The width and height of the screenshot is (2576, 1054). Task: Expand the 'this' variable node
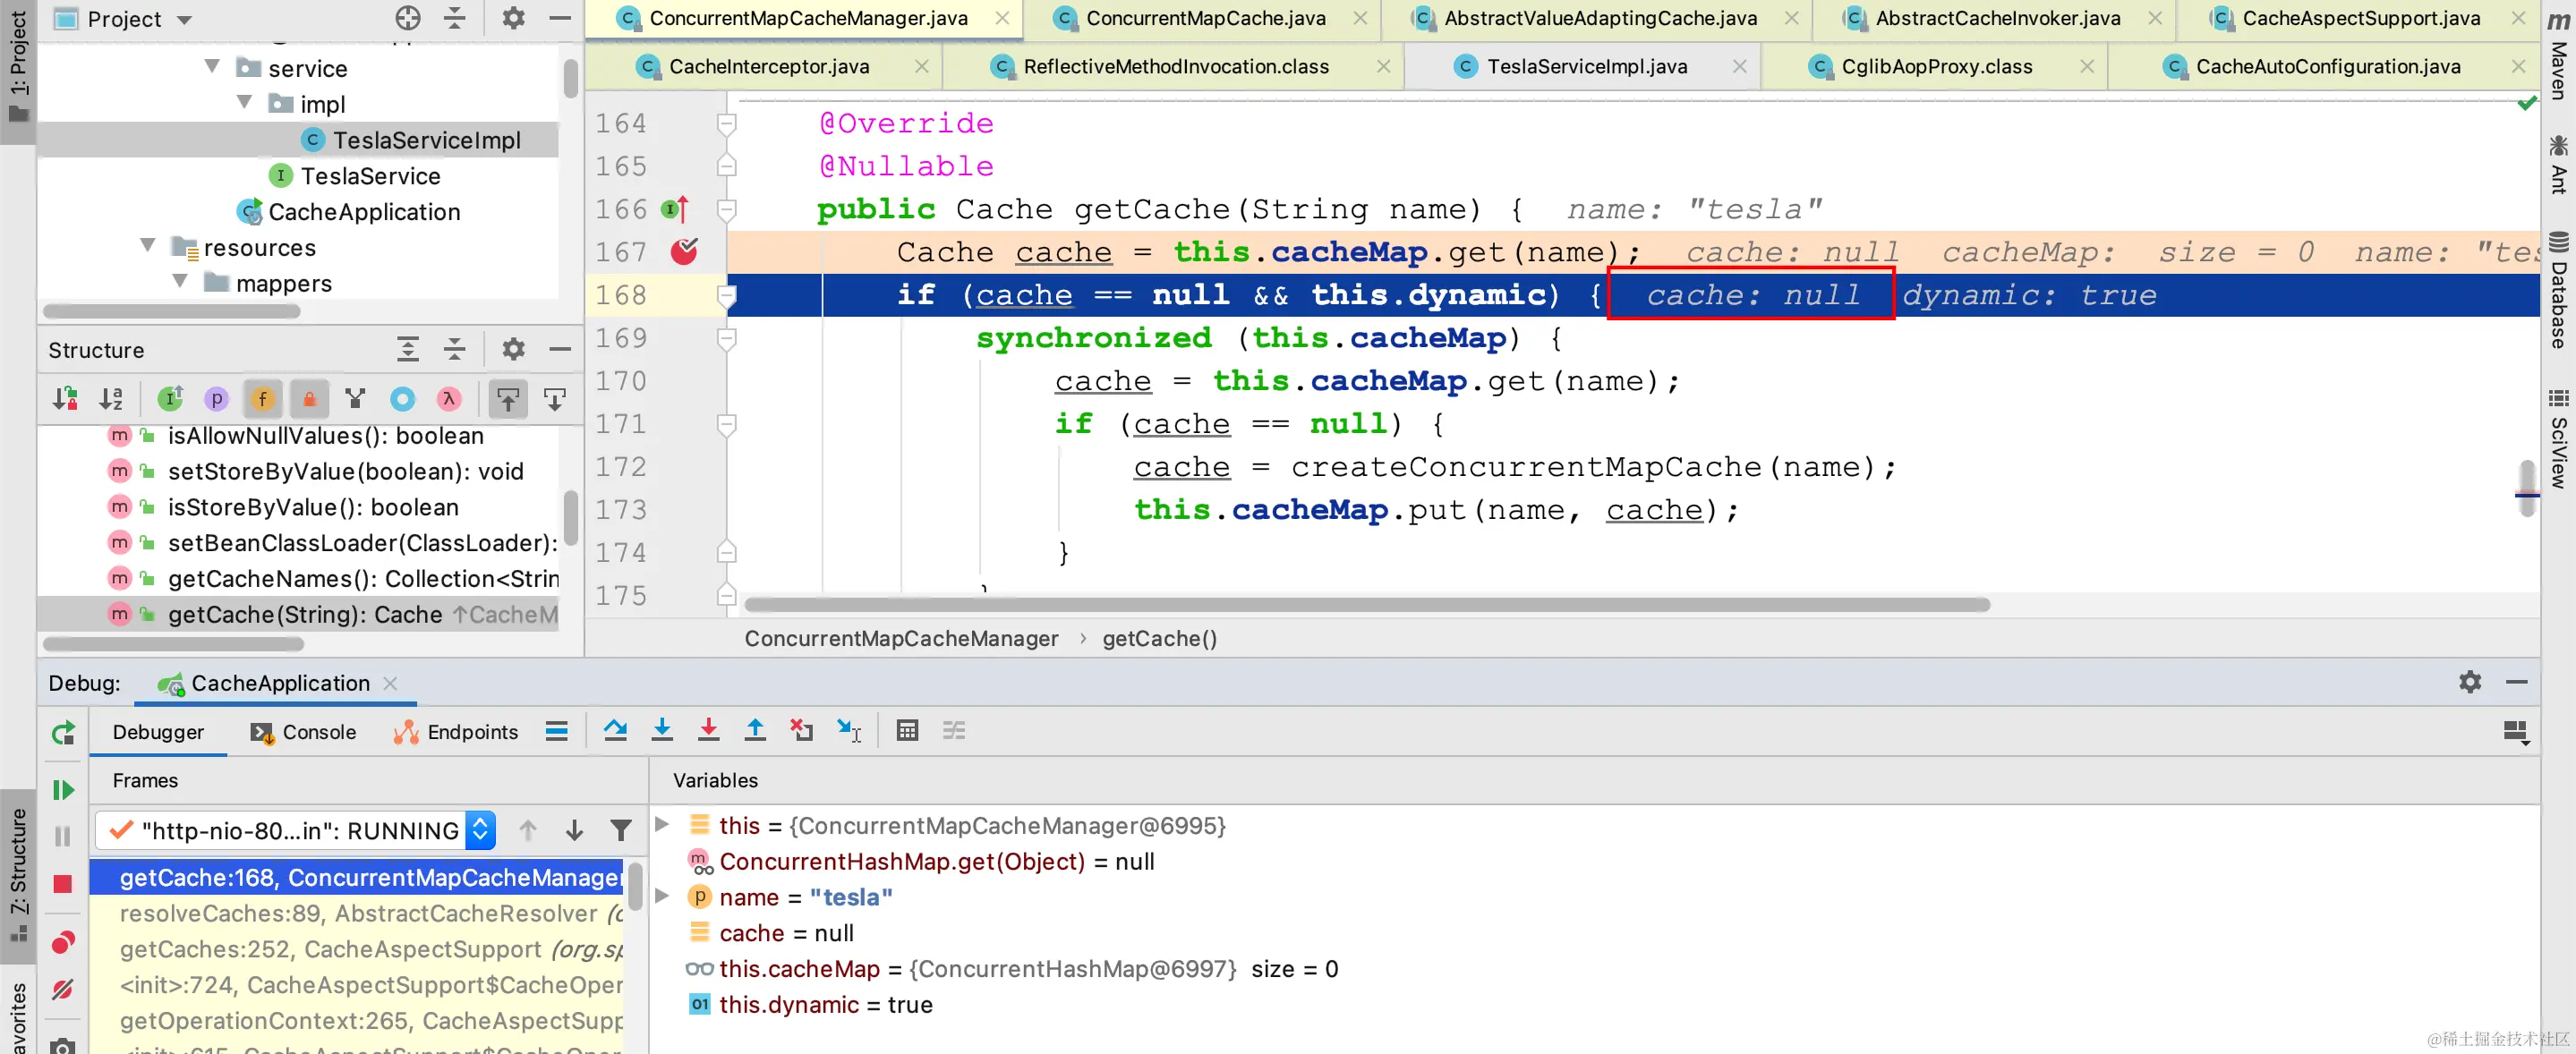pyautogui.click(x=662, y=825)
